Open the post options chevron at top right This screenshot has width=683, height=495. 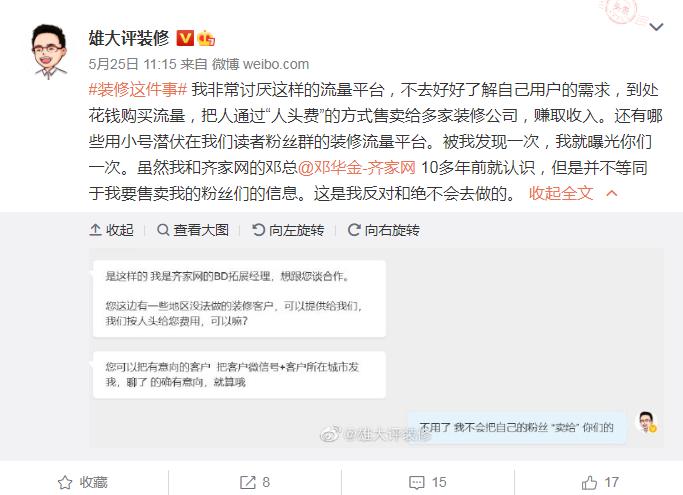(x=656, y=27)
